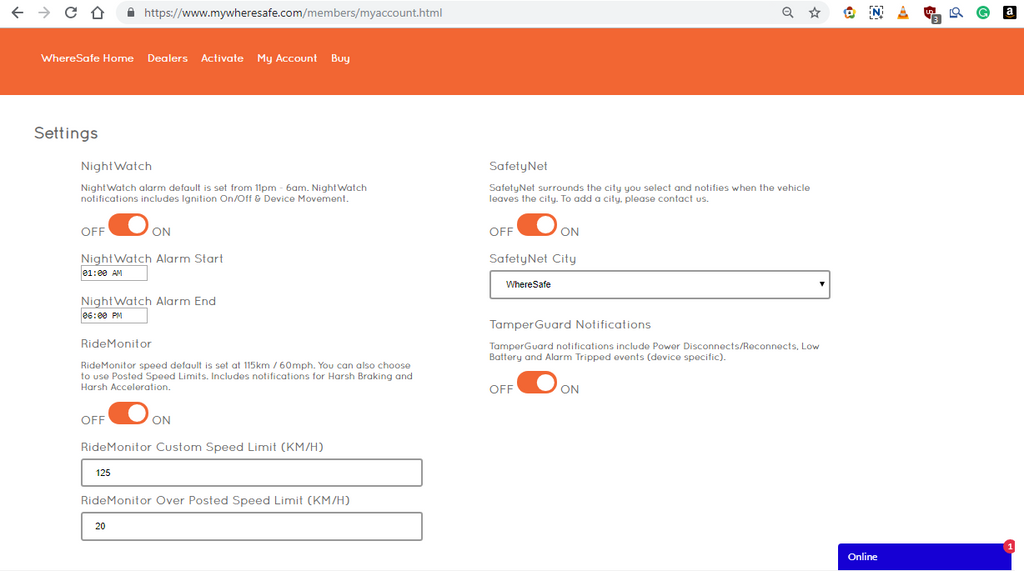Go back with the browser back arrow
1024x571 pixels.
[18, 12]
